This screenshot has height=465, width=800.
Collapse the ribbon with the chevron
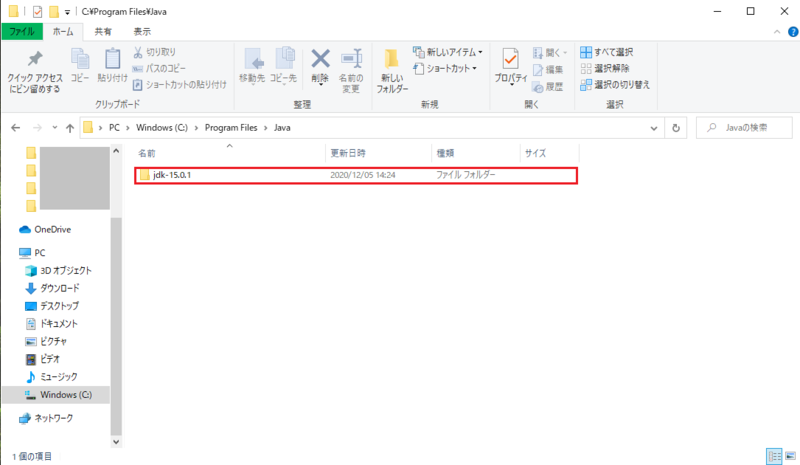pos(777,32)
